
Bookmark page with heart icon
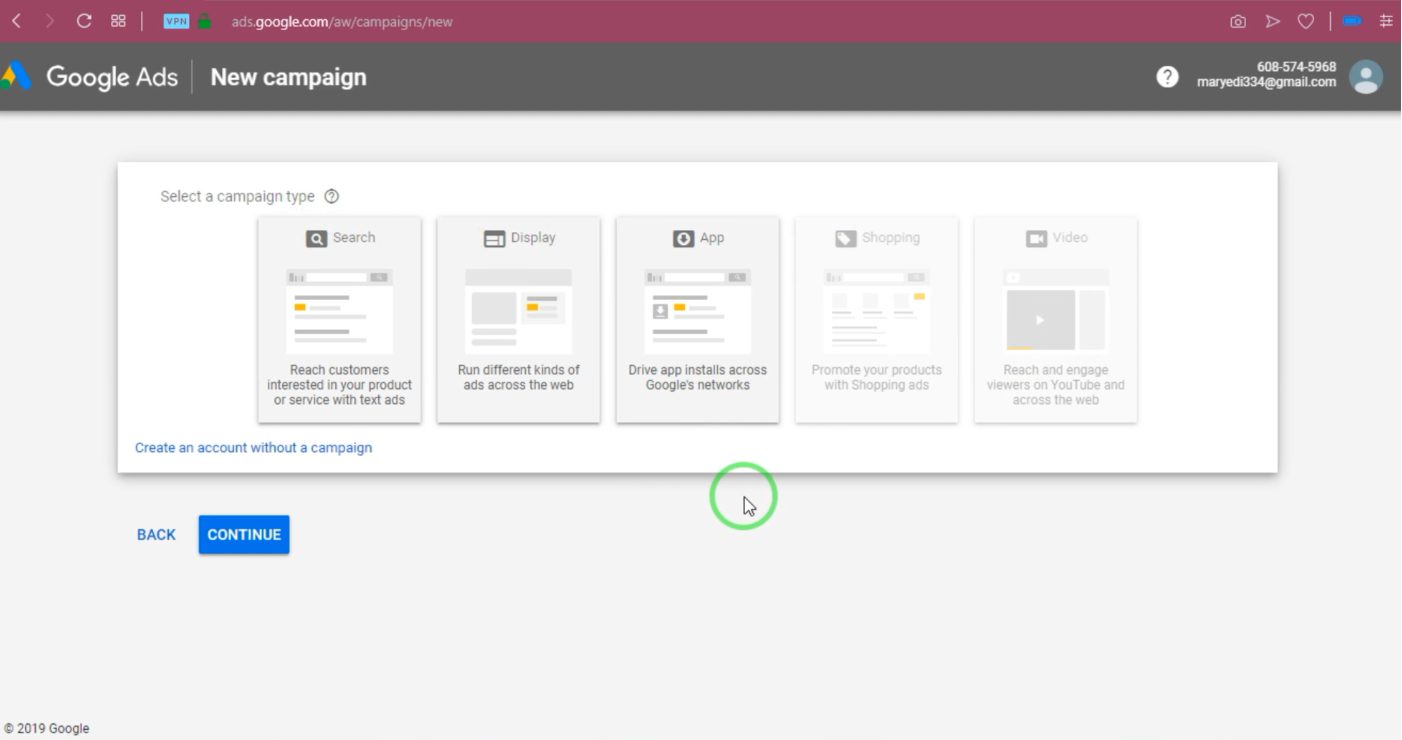point(1306,21)
